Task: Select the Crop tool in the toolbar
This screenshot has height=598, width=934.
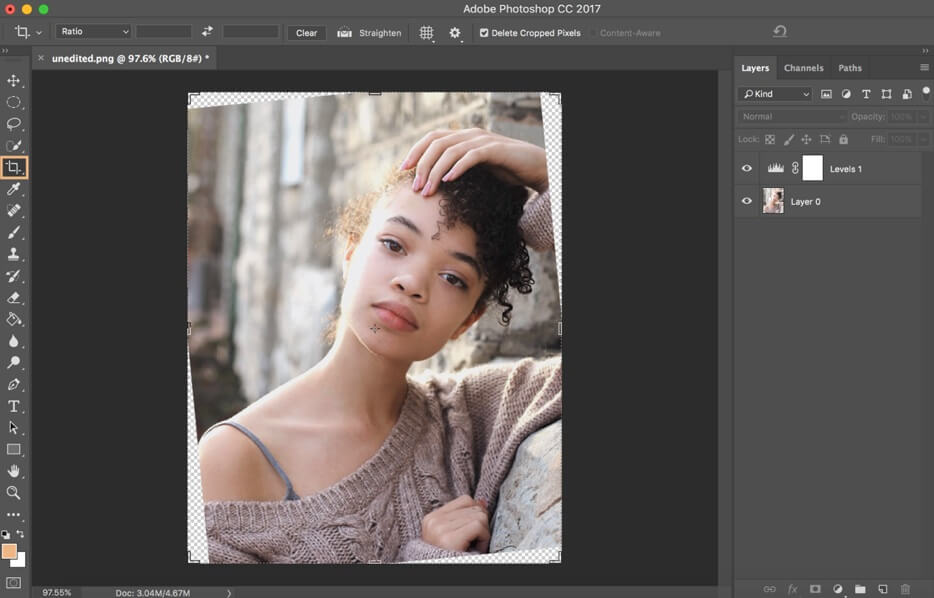Action: pyautogui.click(x=14, y=167)
